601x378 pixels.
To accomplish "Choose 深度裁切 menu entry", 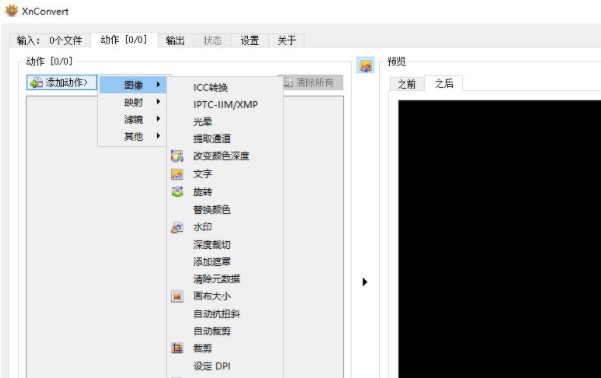I will [x=225, y=245].
